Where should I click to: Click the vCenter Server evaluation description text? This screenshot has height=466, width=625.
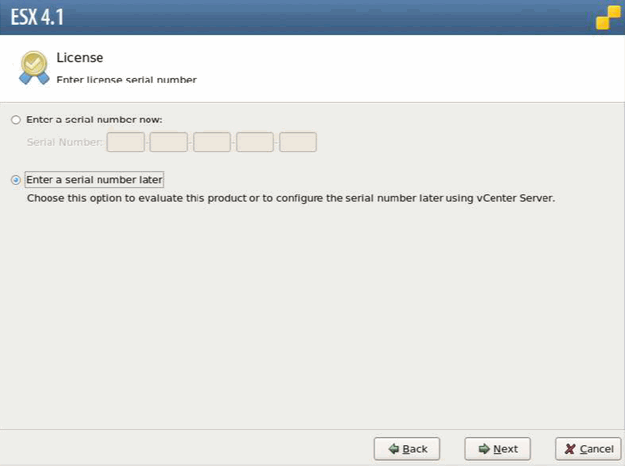tap(290, 198)
